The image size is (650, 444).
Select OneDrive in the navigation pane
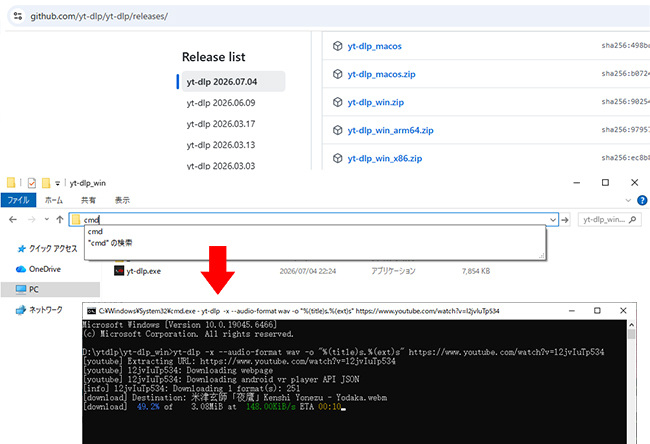45,269
